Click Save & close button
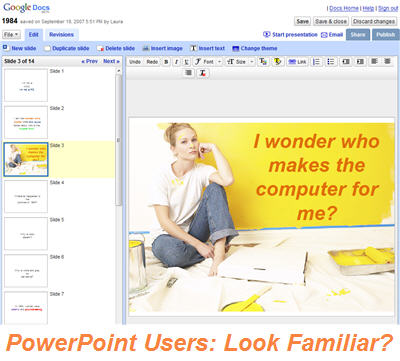Screen dimensions: 400x361 pos(331,21)
